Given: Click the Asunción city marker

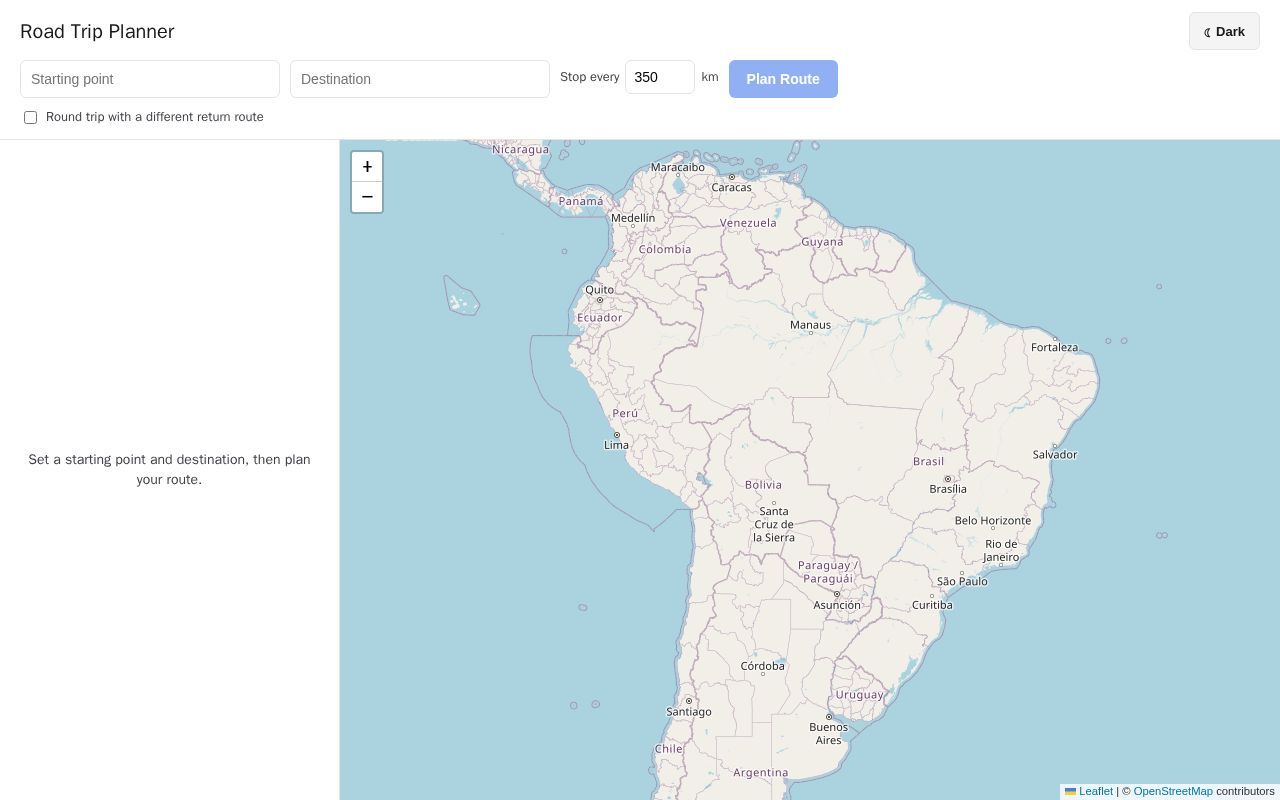Looking at the screenshot, I should (837, 594).
